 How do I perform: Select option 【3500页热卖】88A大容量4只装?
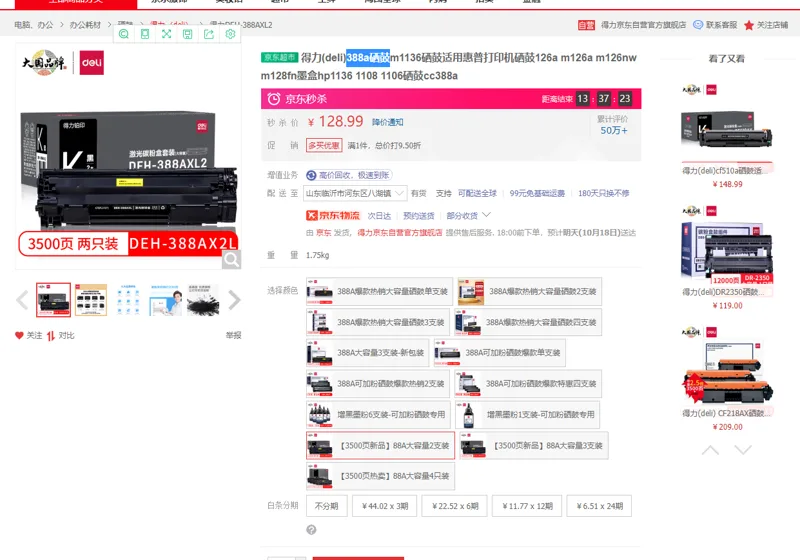coord(380,476)
